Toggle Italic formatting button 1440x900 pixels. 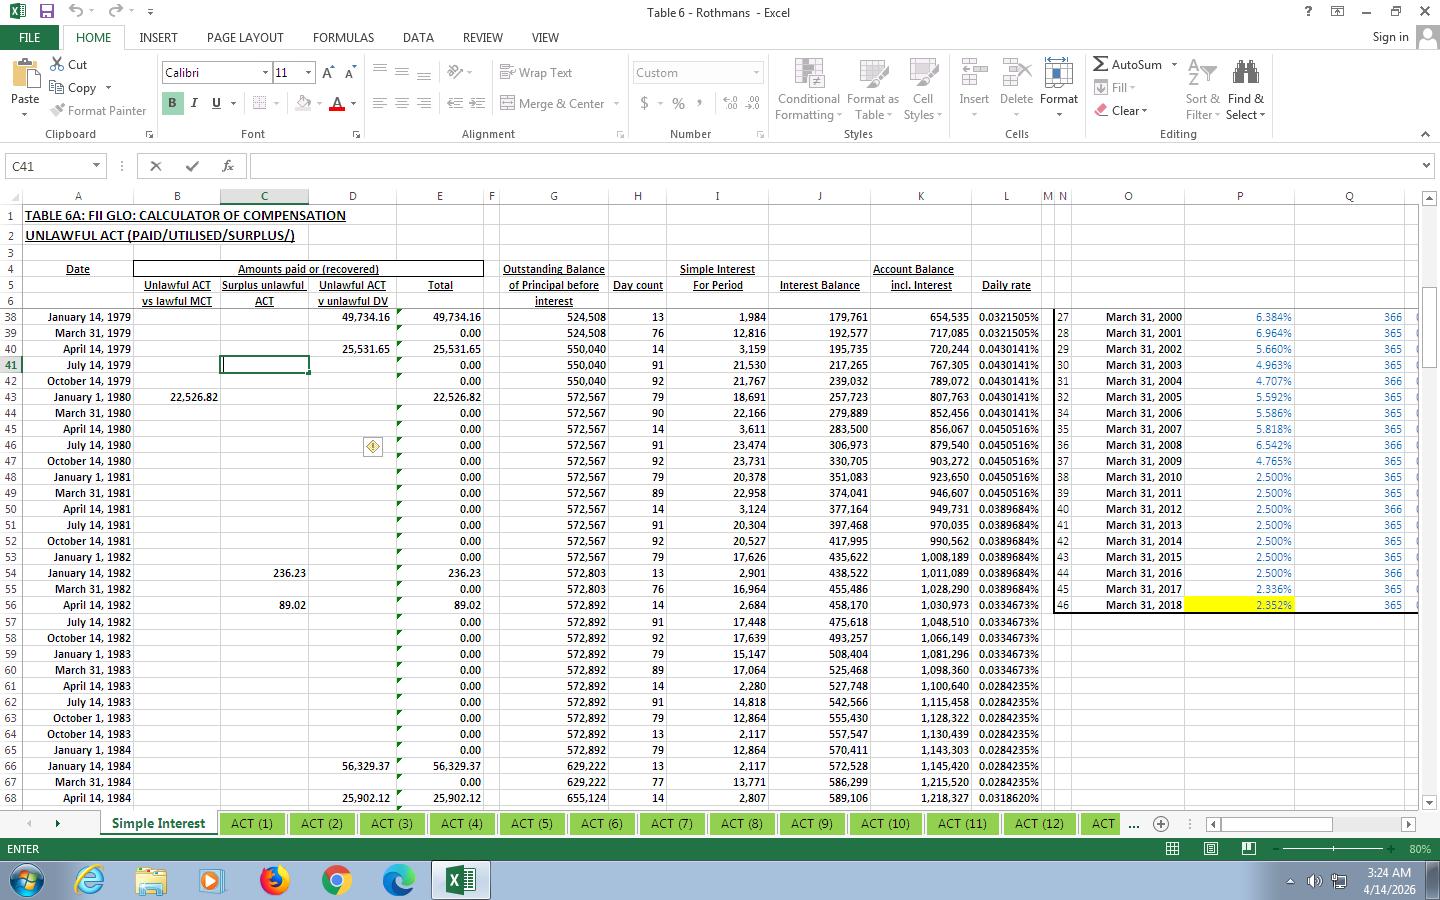tap(194, 103)
